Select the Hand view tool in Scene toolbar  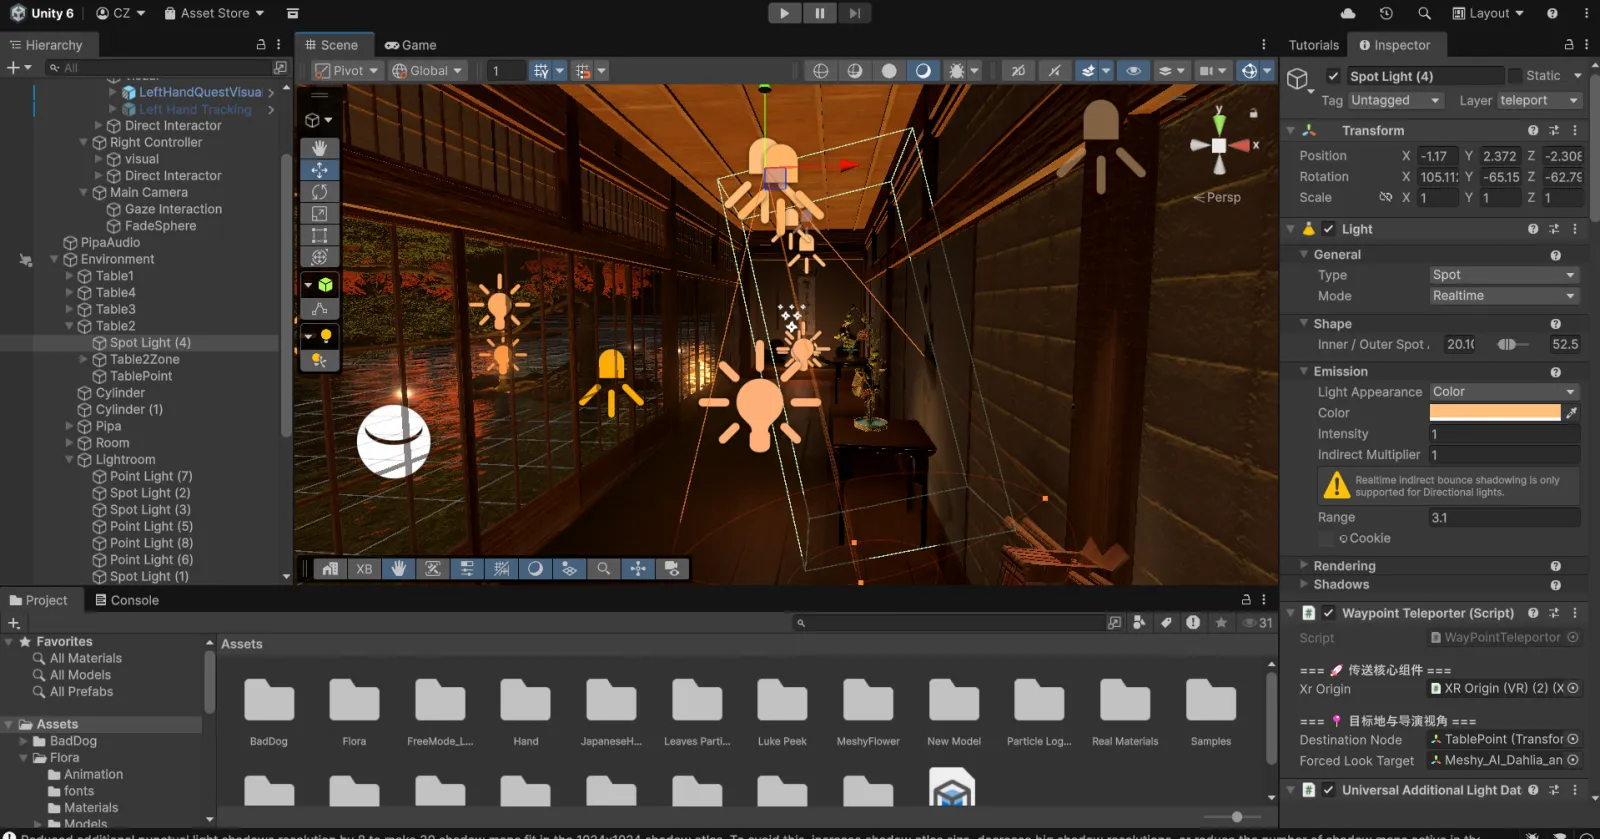click(319, 148)
